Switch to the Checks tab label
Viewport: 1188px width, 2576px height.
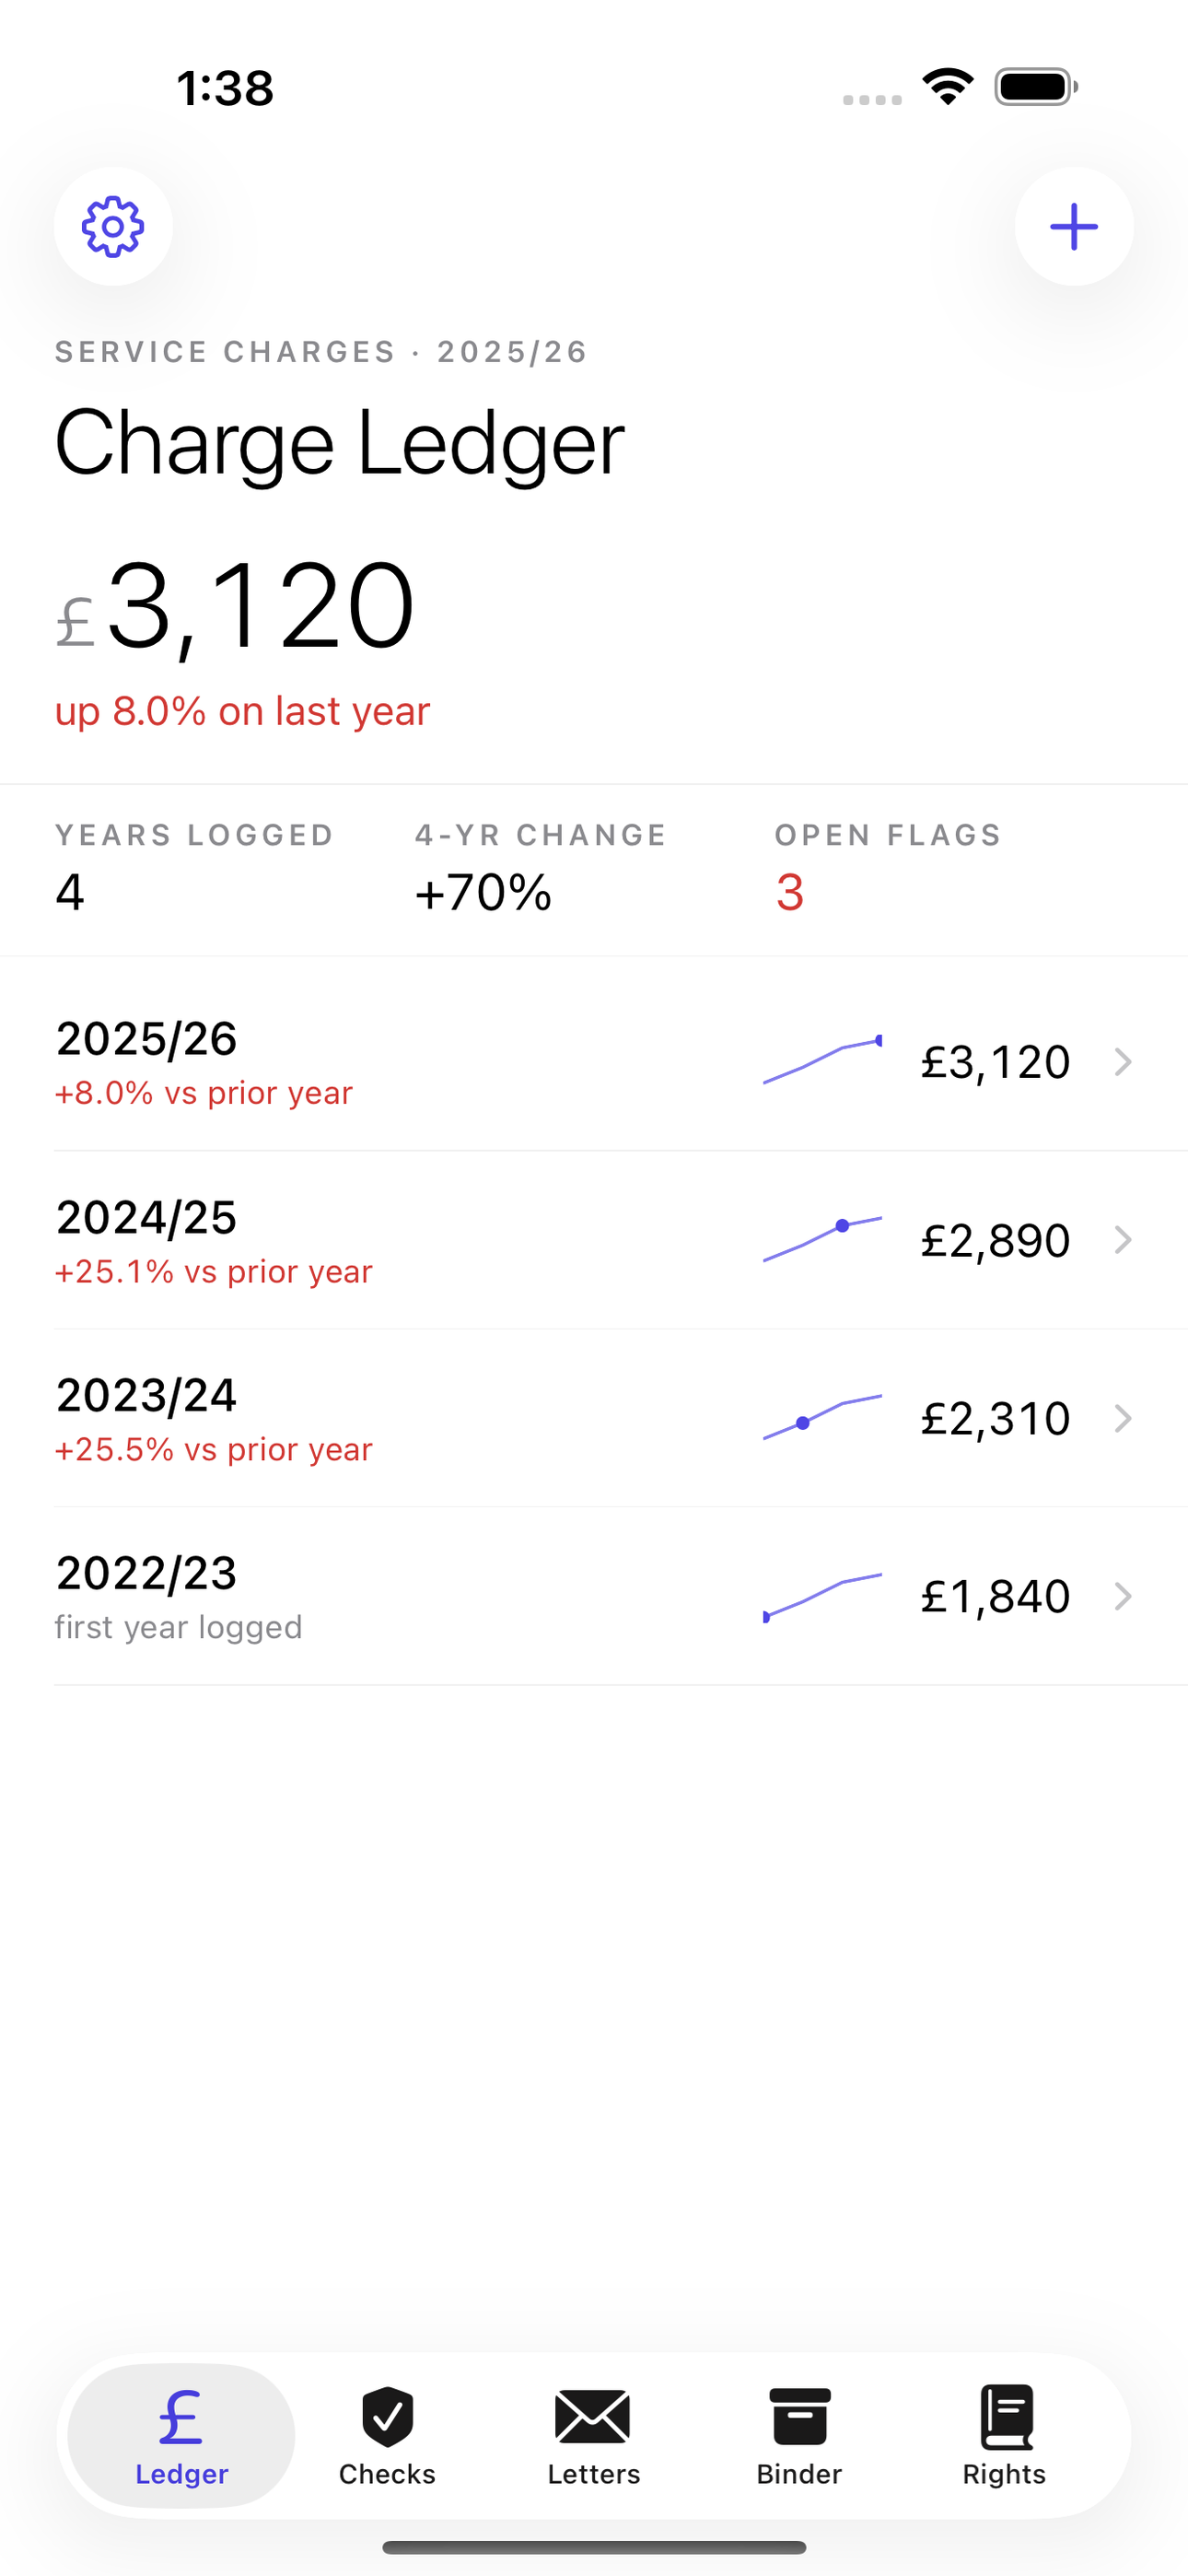(387, 2474)
